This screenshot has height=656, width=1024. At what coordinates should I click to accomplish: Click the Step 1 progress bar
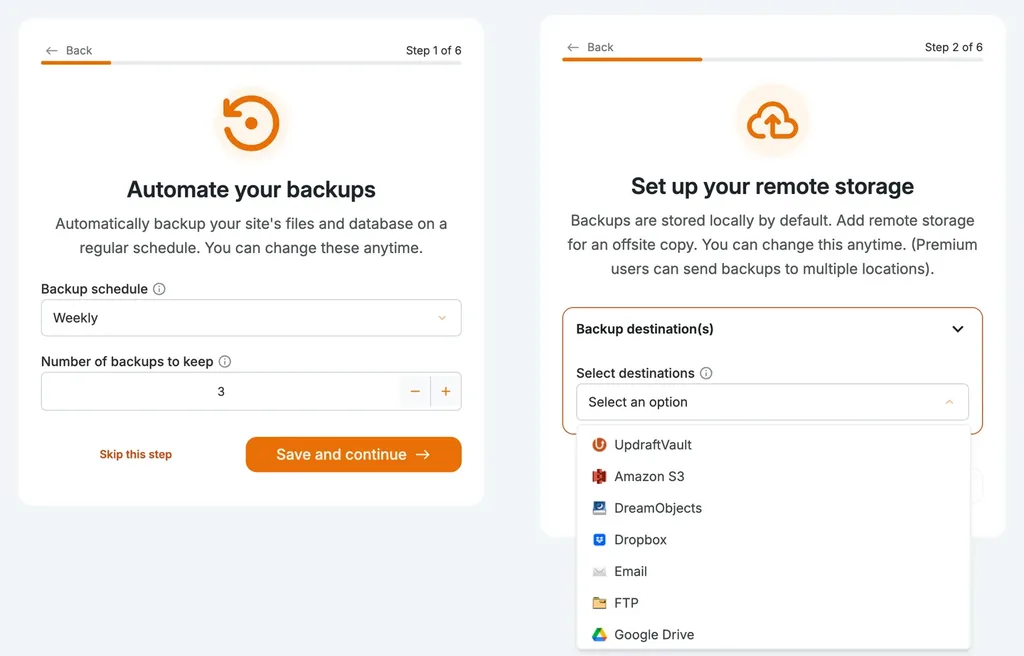coord(251,63)
